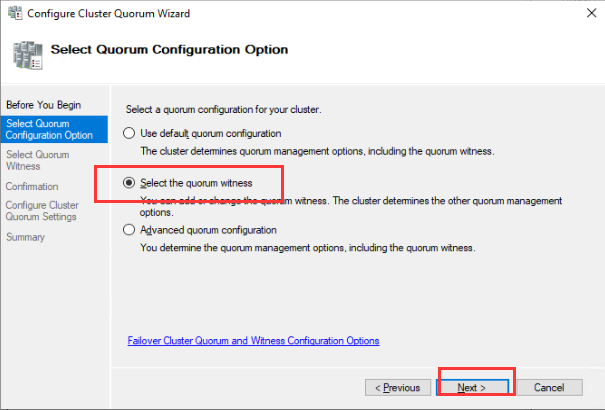The height and width of the screenshot is (410, 605).
Task: Open Failover Cluster Quorum and Witness Configuration Options link
Action: [254, 341]
